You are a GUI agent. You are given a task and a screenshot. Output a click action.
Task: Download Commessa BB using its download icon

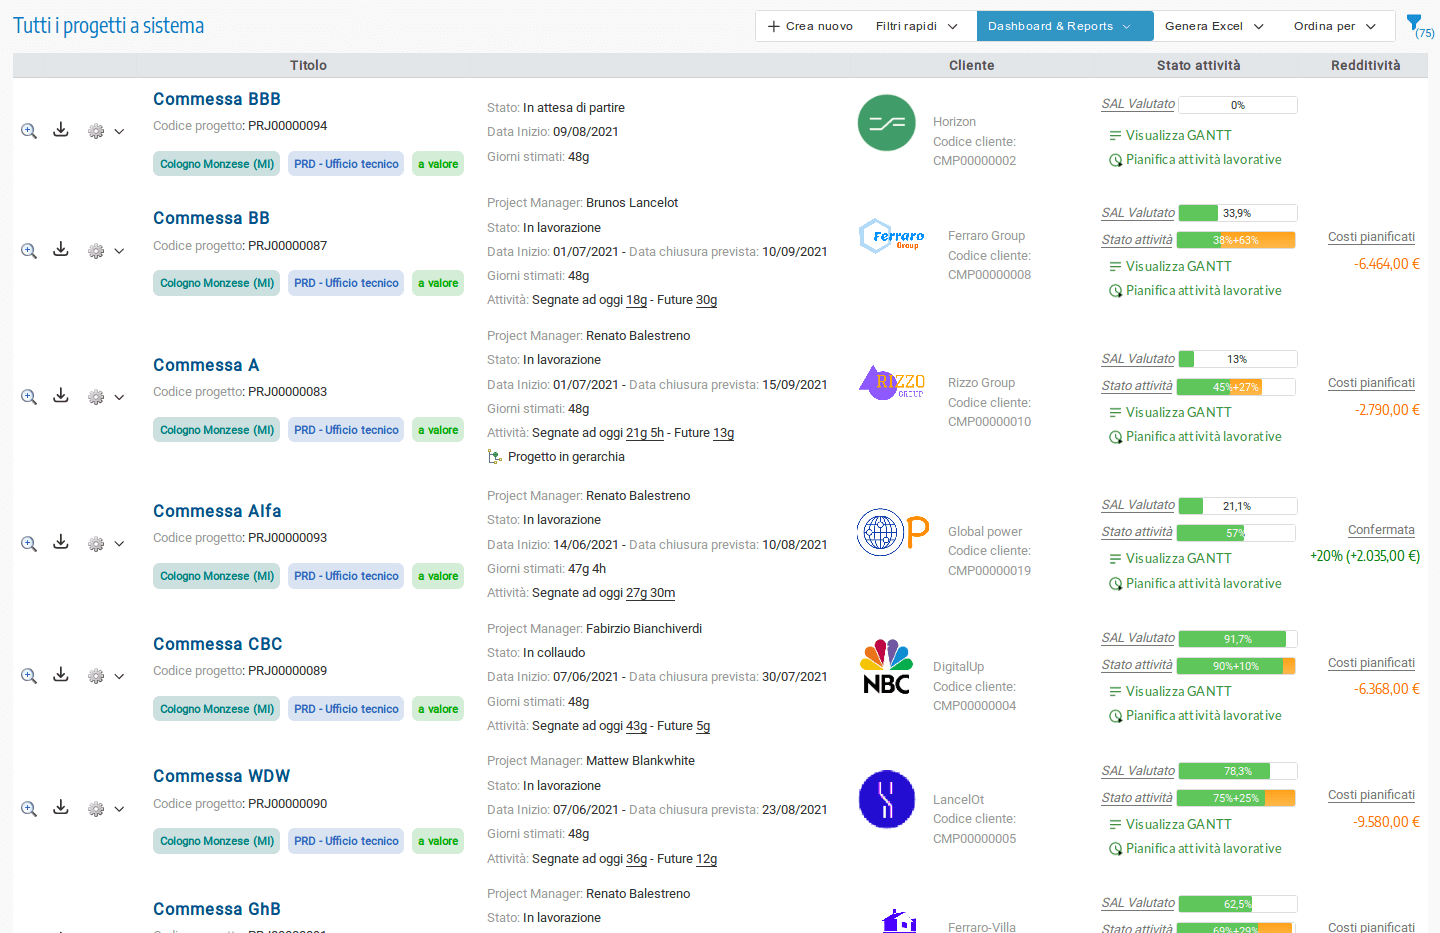(61, 250)
